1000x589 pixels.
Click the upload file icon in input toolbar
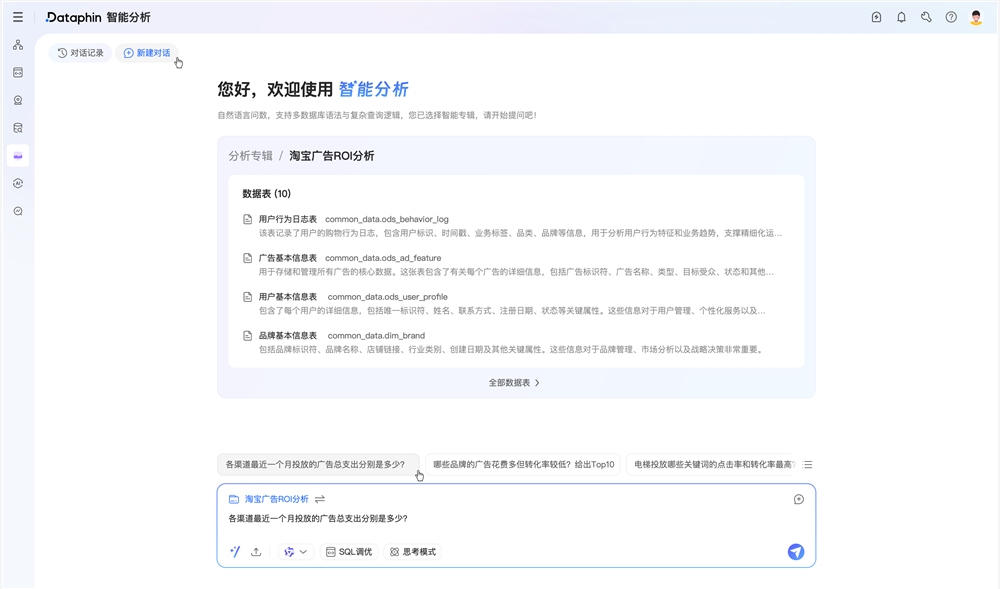(x=256, y=552)
